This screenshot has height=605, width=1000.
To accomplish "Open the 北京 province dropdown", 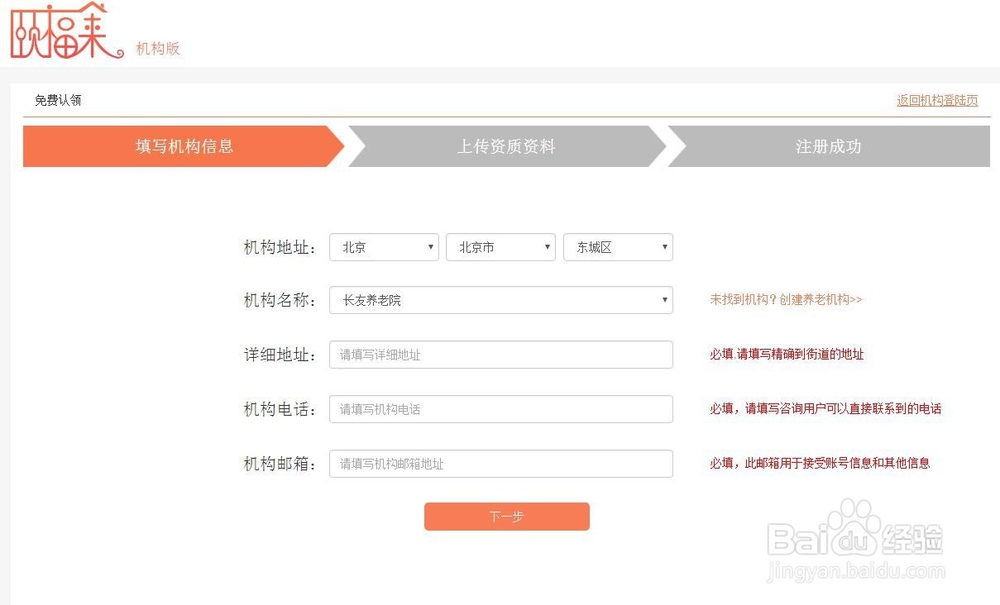I will click(384, 247).
